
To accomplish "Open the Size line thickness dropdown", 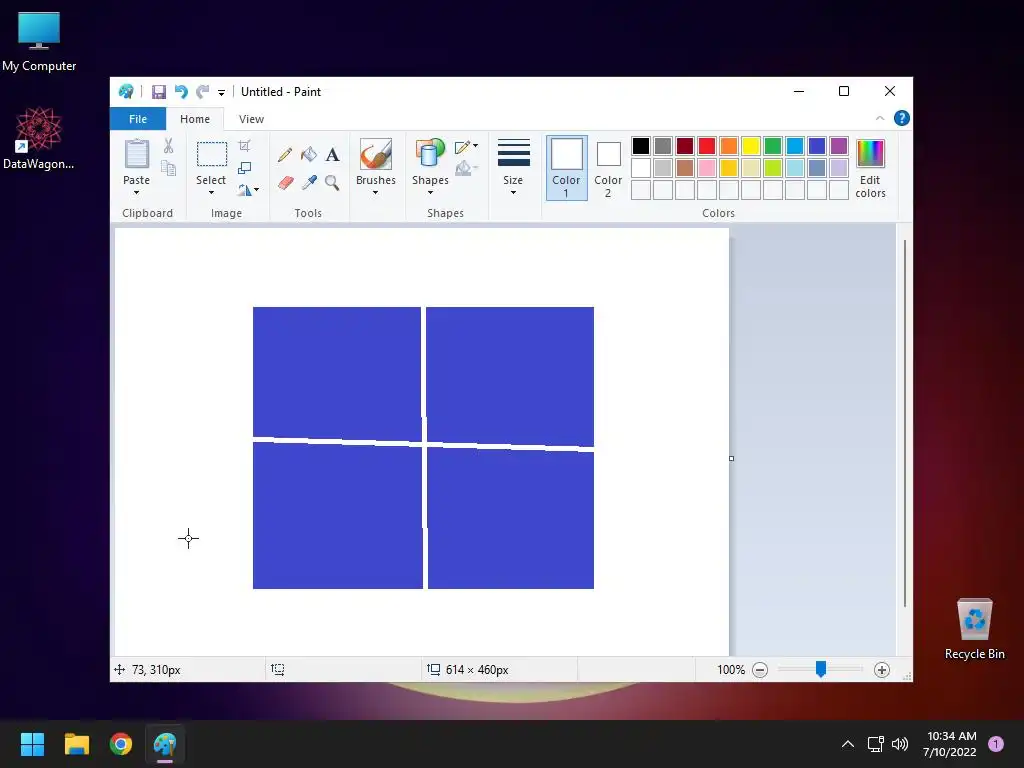I will [x=513, y=167].
